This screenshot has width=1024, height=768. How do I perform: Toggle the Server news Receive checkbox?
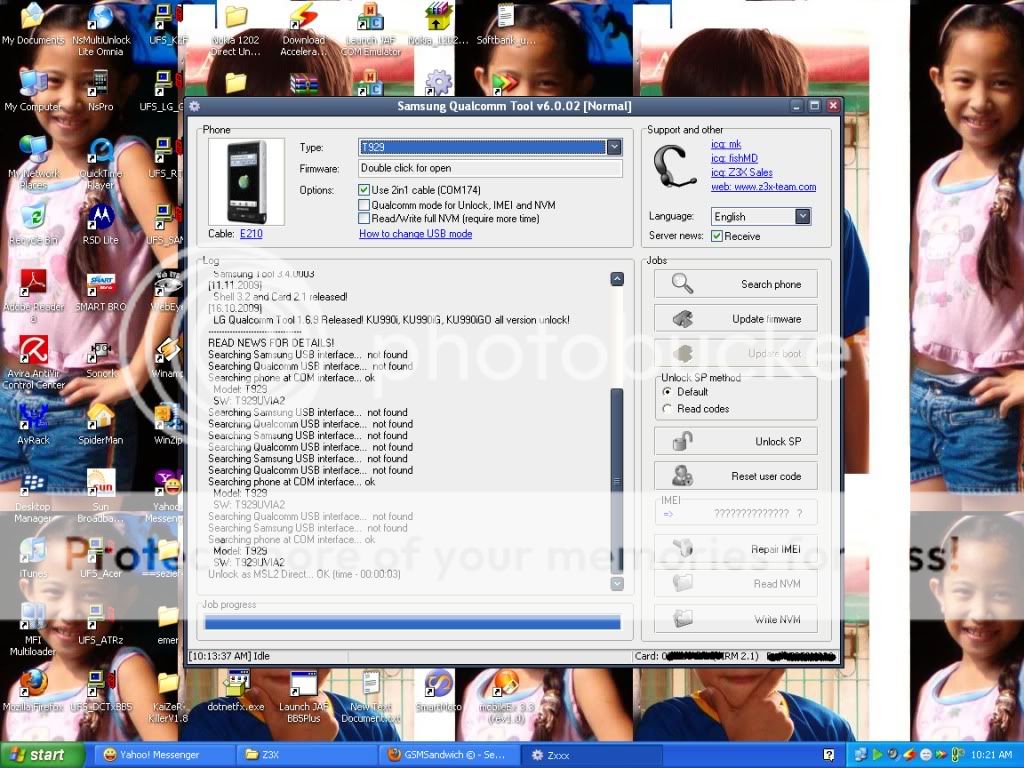[x=717, y=236]
